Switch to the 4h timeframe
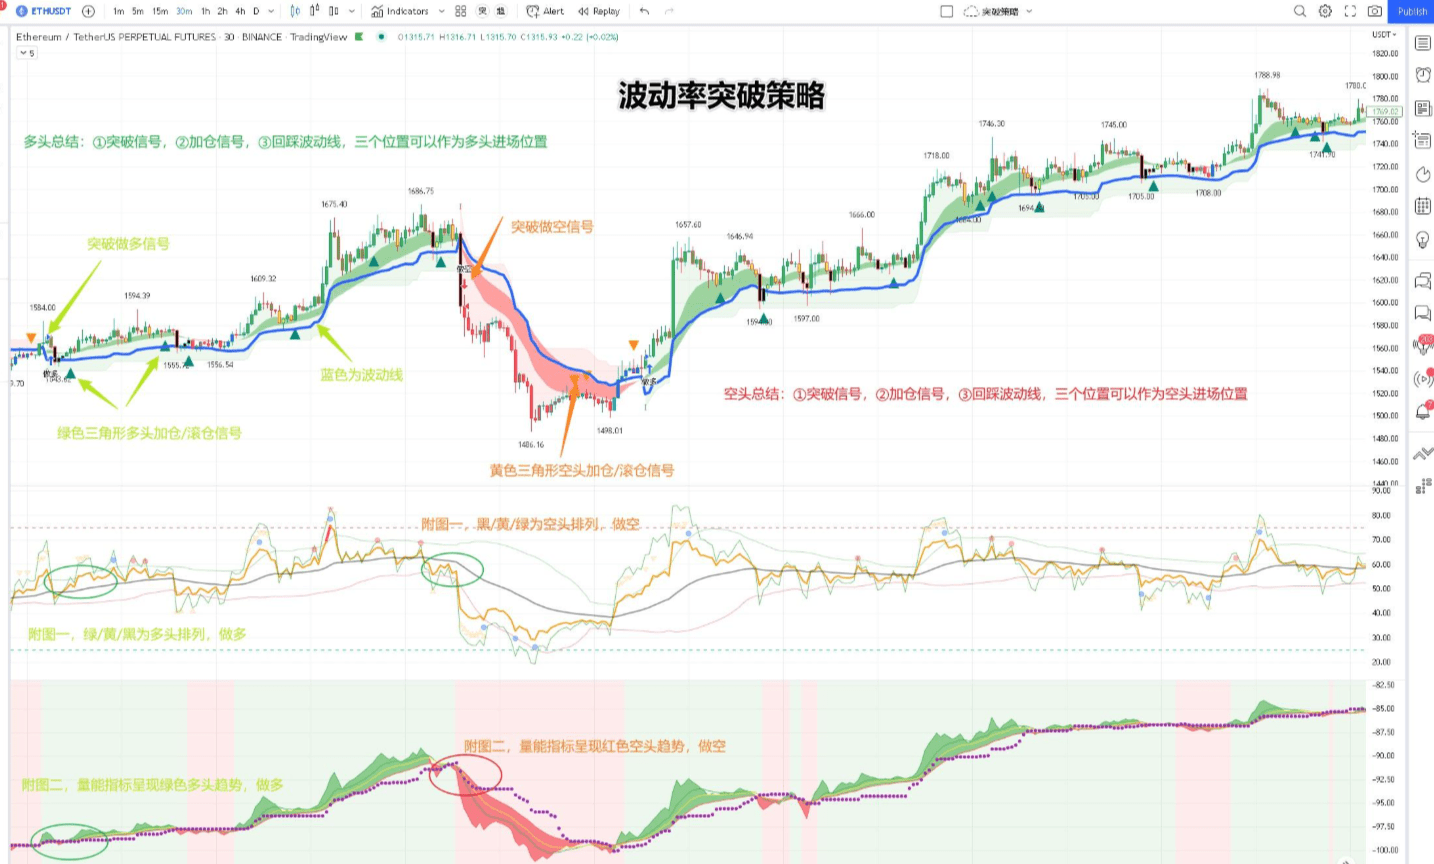 (x=240, y=11)
